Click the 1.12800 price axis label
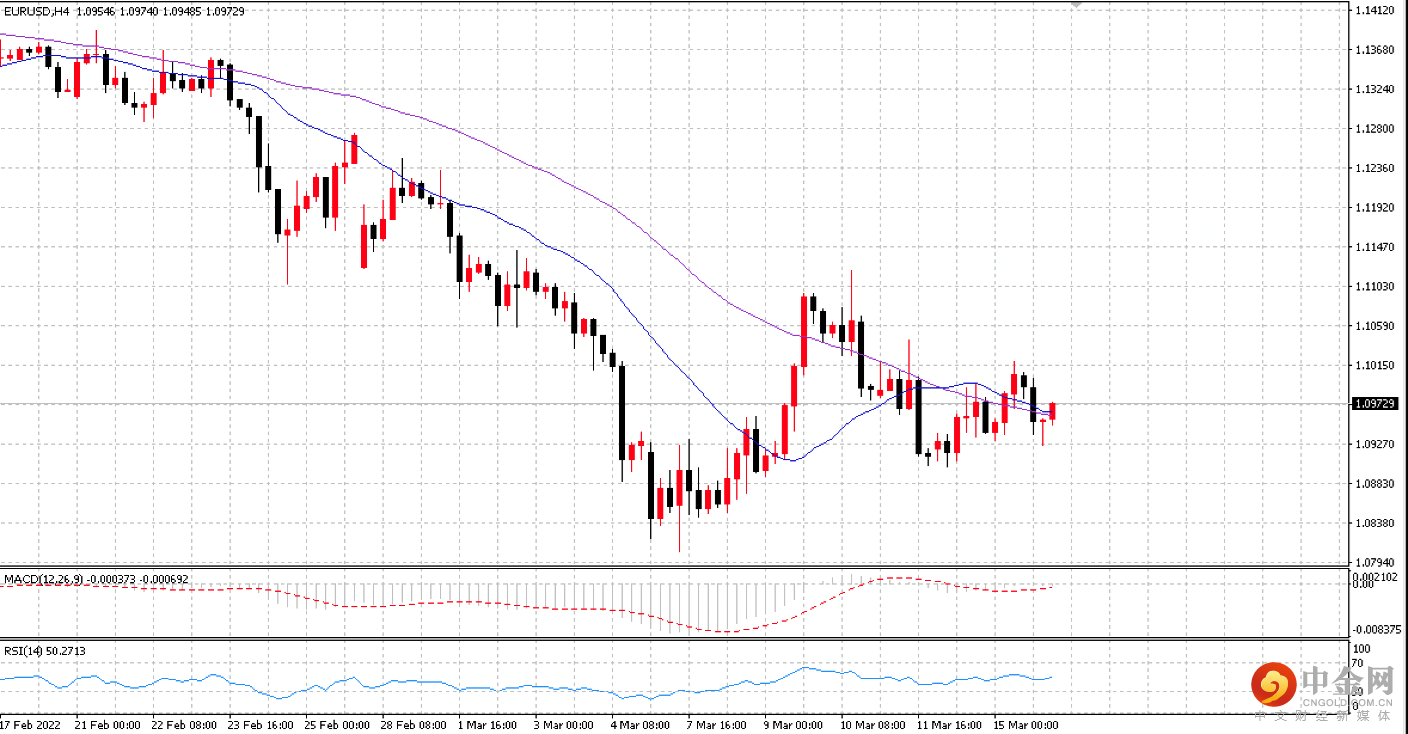1408x734 pixels. (1373, 129)
